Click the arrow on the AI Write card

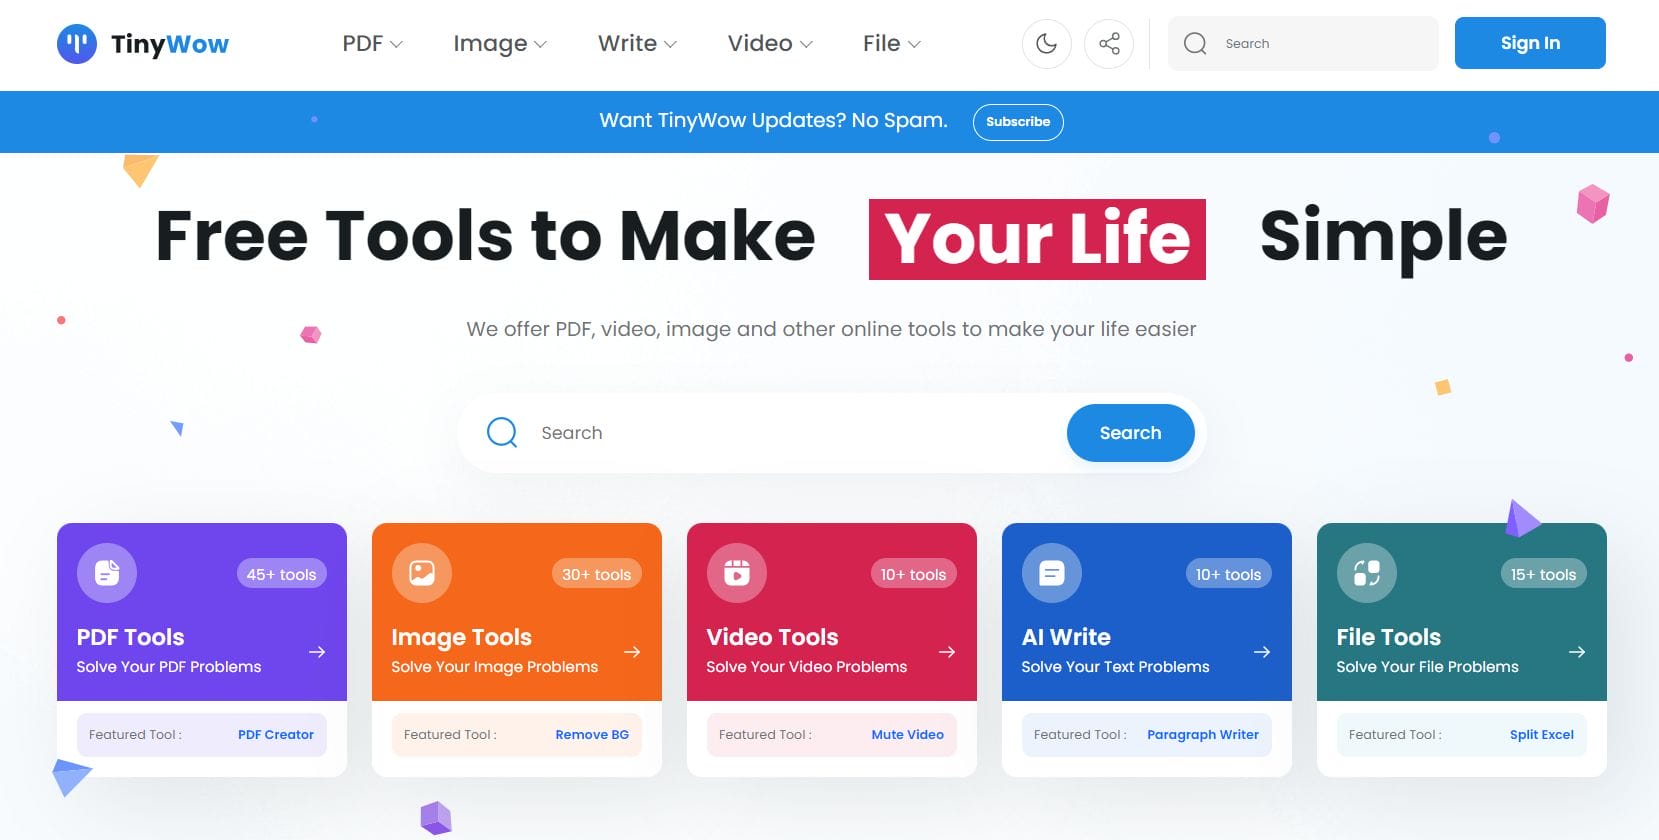pyautogui.click(x=1262, y=652)
